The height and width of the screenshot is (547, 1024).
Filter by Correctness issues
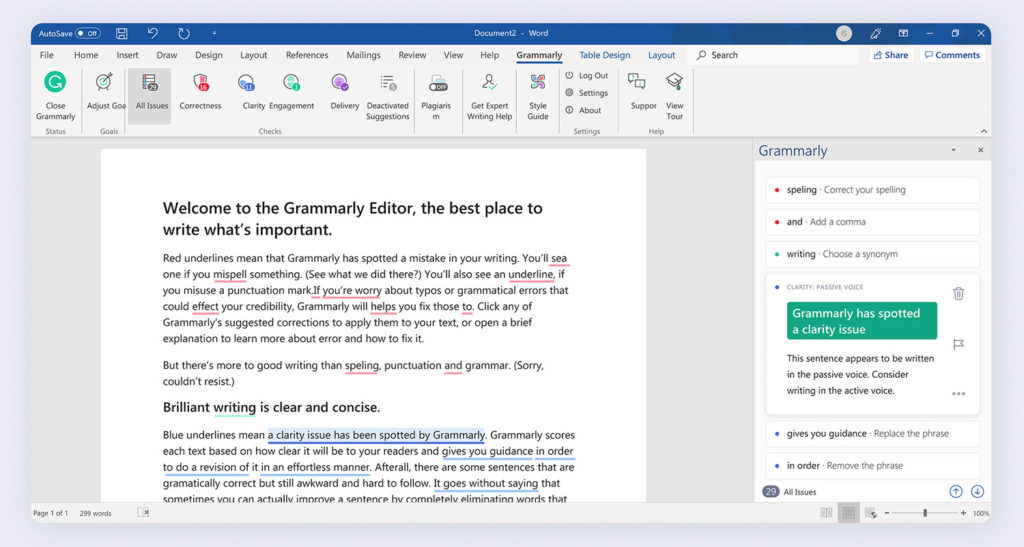[x=200, y=91]
